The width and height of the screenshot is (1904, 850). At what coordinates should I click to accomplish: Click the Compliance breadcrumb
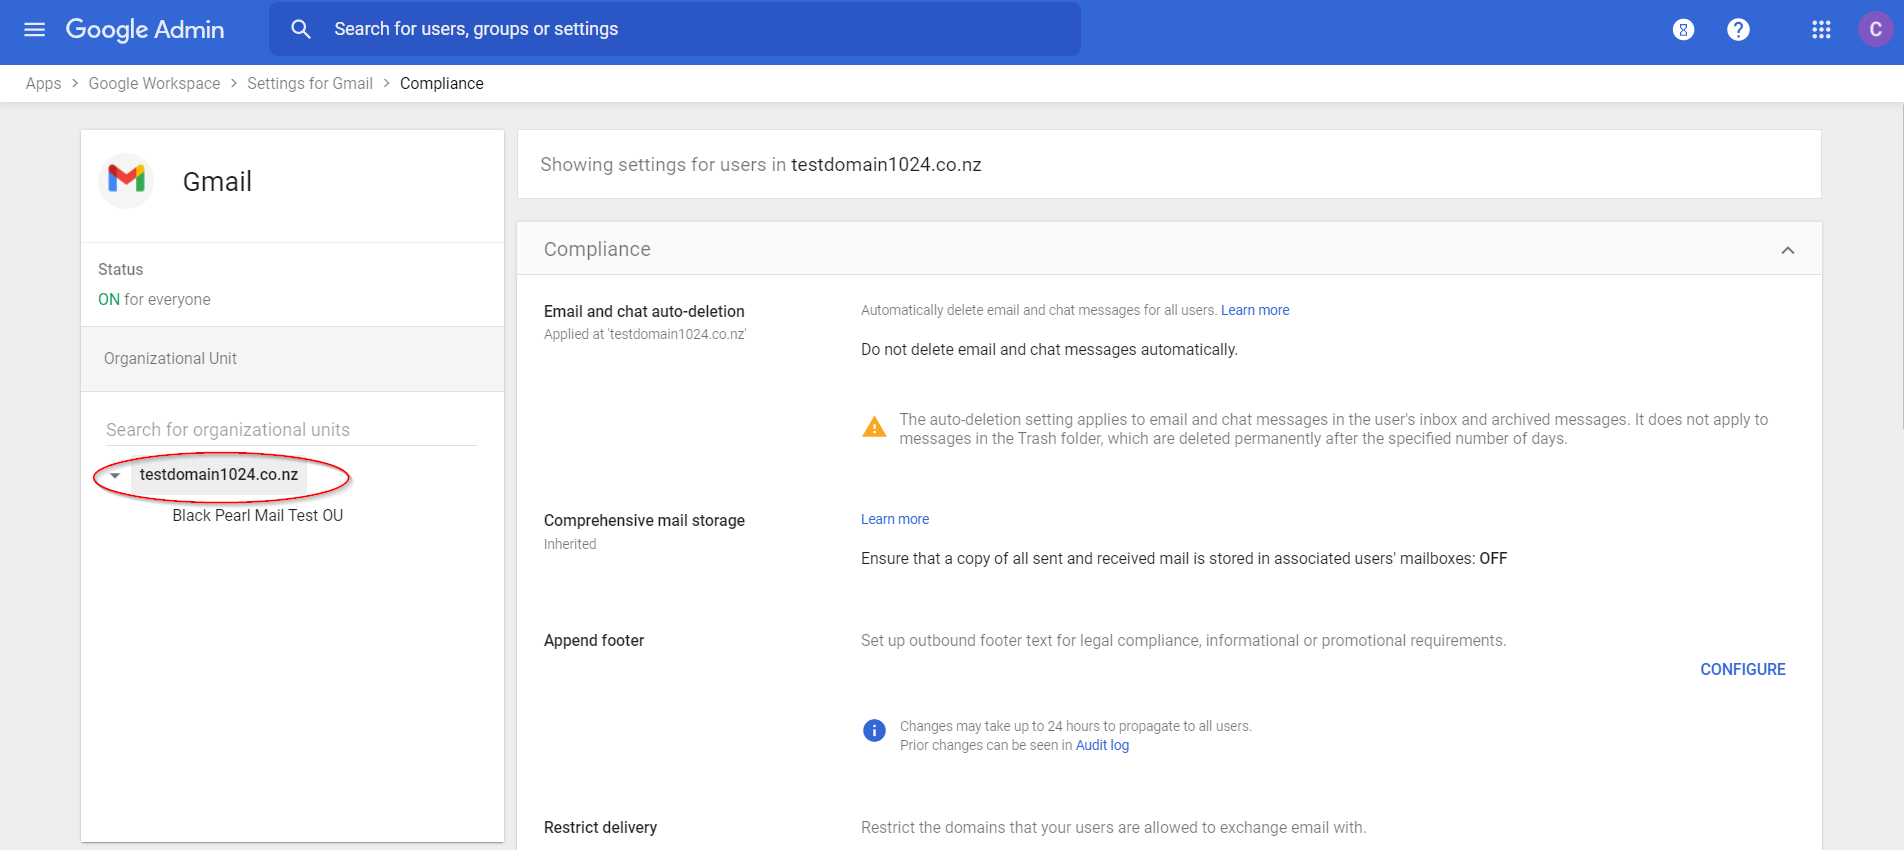tap(442, 84)
